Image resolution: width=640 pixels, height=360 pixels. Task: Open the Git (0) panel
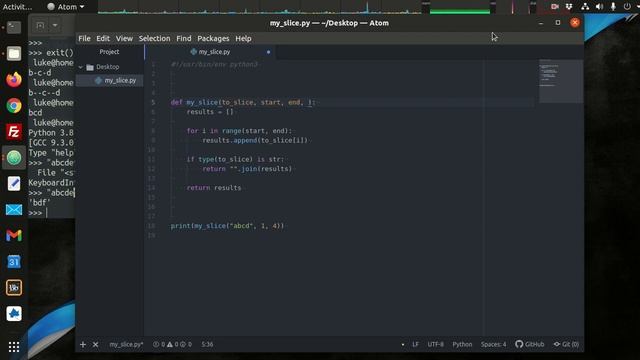566,344
